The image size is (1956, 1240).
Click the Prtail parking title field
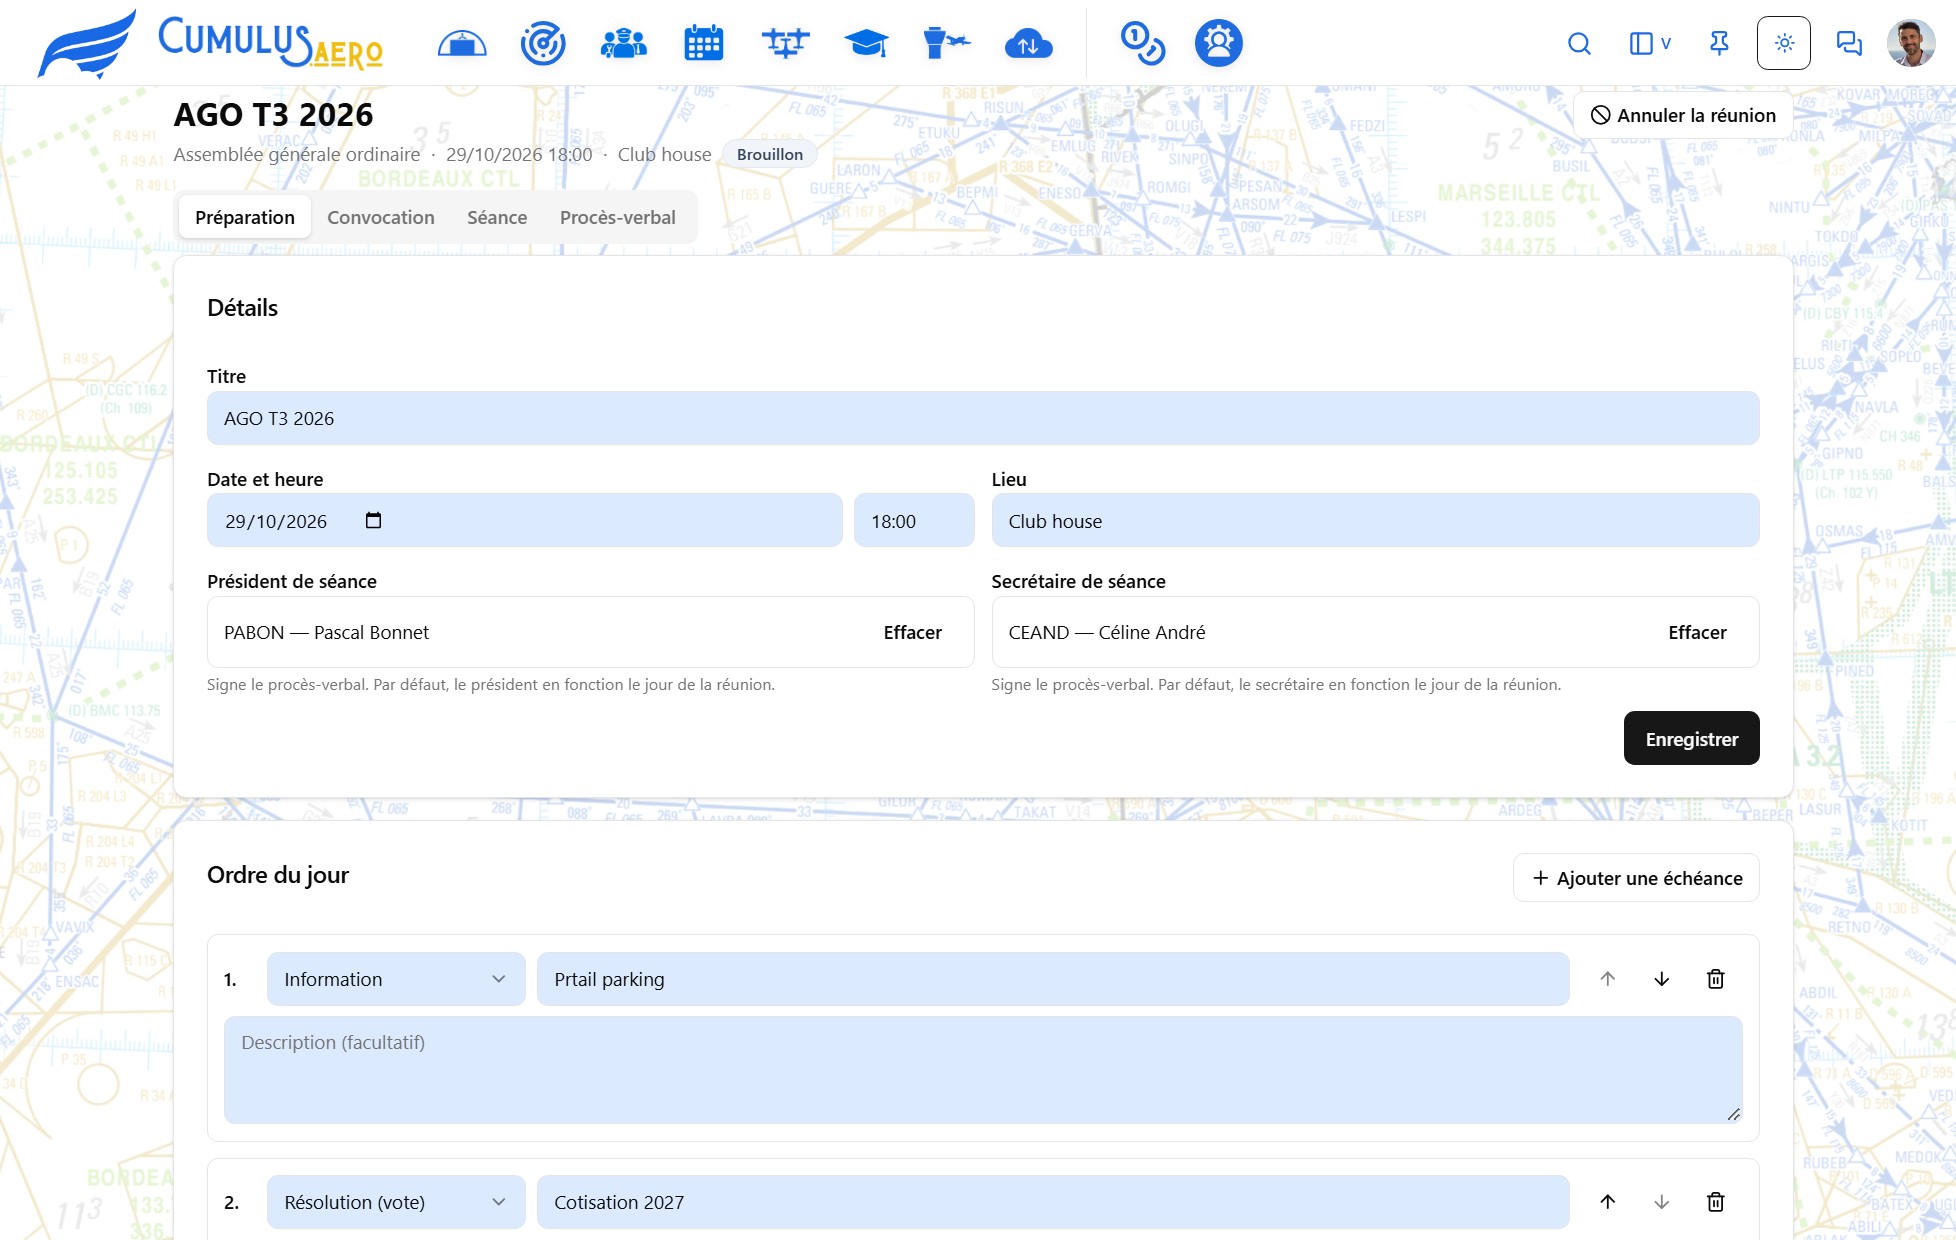click(x=1053, y=979)
